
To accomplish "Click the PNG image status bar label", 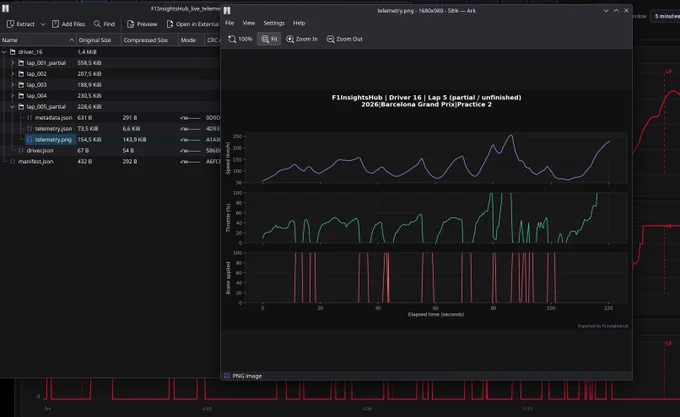I will coord(247,376).
